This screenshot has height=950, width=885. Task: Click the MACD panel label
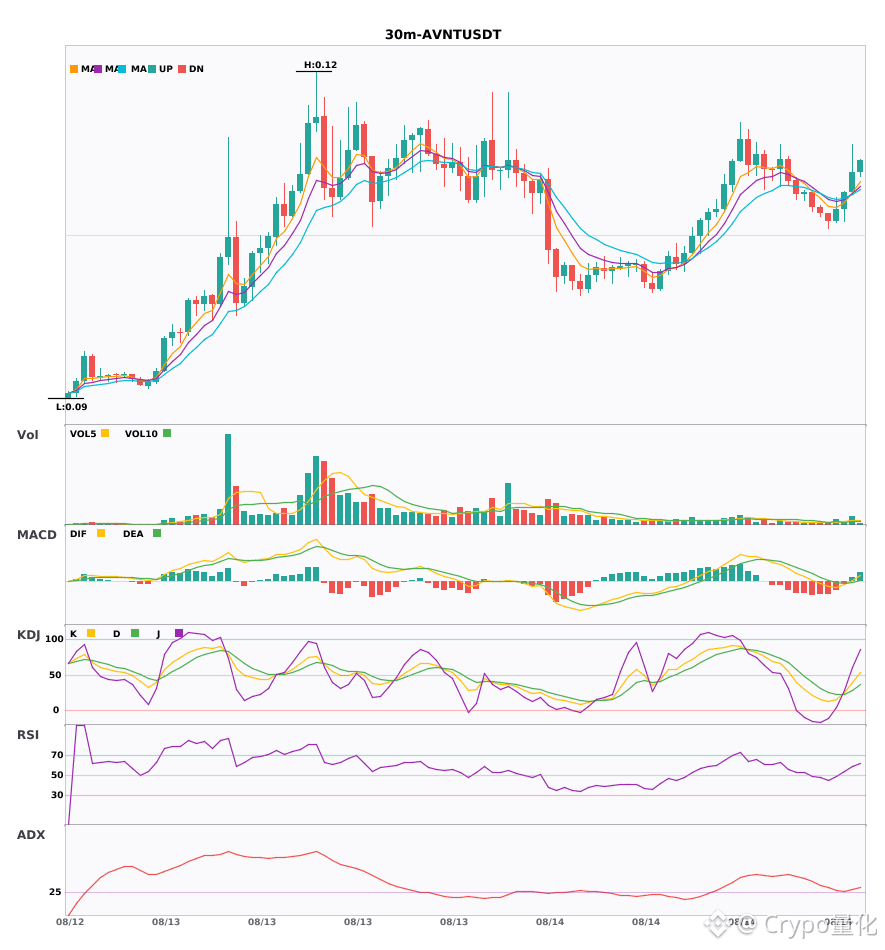[36, 535]
